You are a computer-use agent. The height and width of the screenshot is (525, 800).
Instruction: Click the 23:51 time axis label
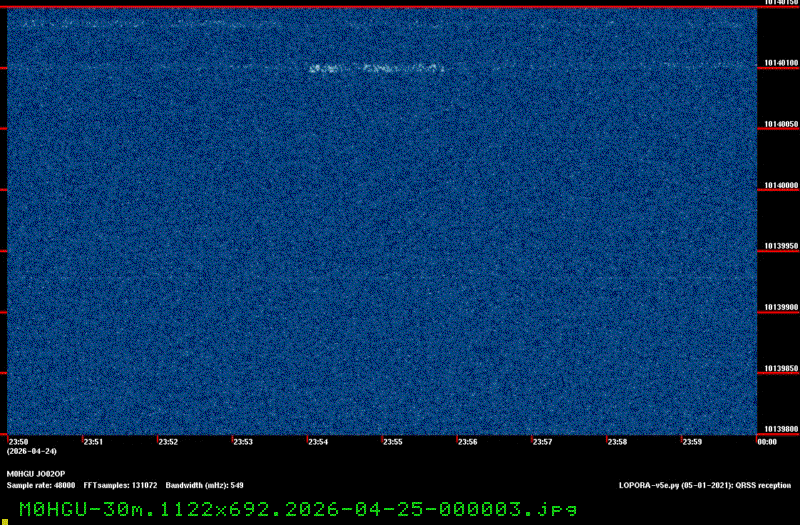point(93,442)
